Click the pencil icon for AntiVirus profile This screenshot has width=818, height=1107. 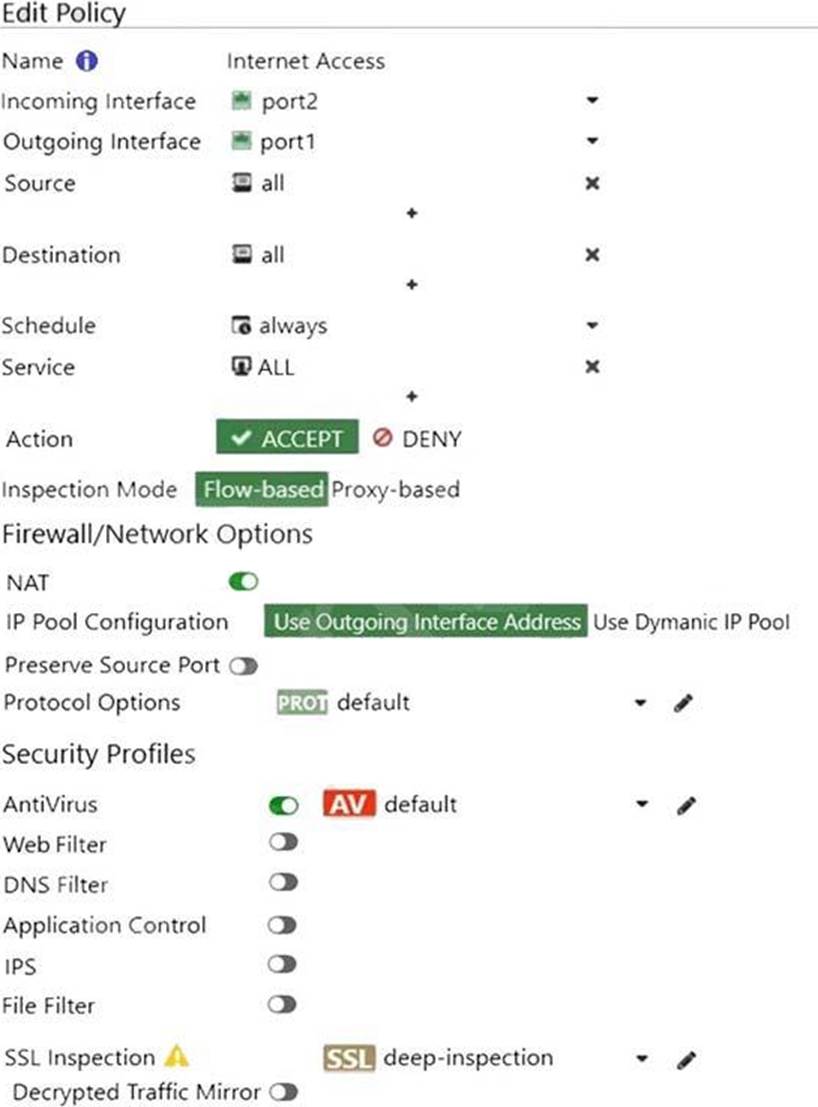click(685, 805)
